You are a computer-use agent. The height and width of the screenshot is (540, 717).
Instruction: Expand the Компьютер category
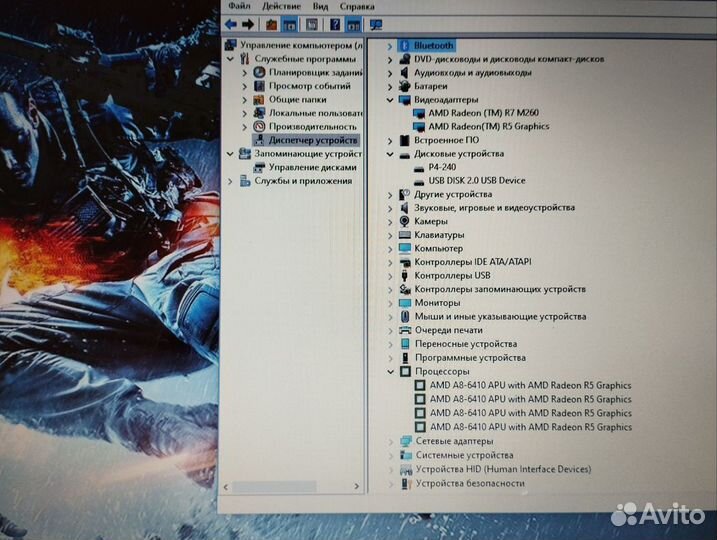(x=390, y=249)
